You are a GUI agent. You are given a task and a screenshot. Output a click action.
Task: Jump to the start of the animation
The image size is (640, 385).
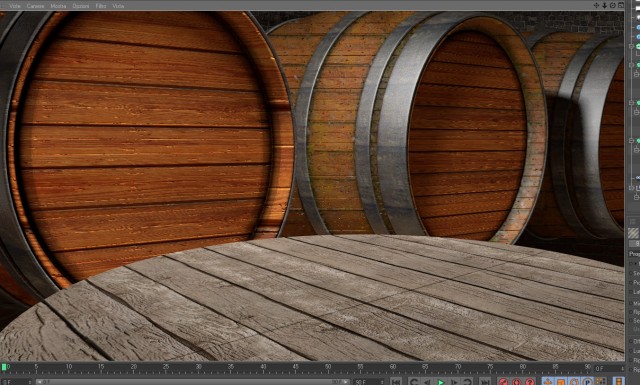396,382
